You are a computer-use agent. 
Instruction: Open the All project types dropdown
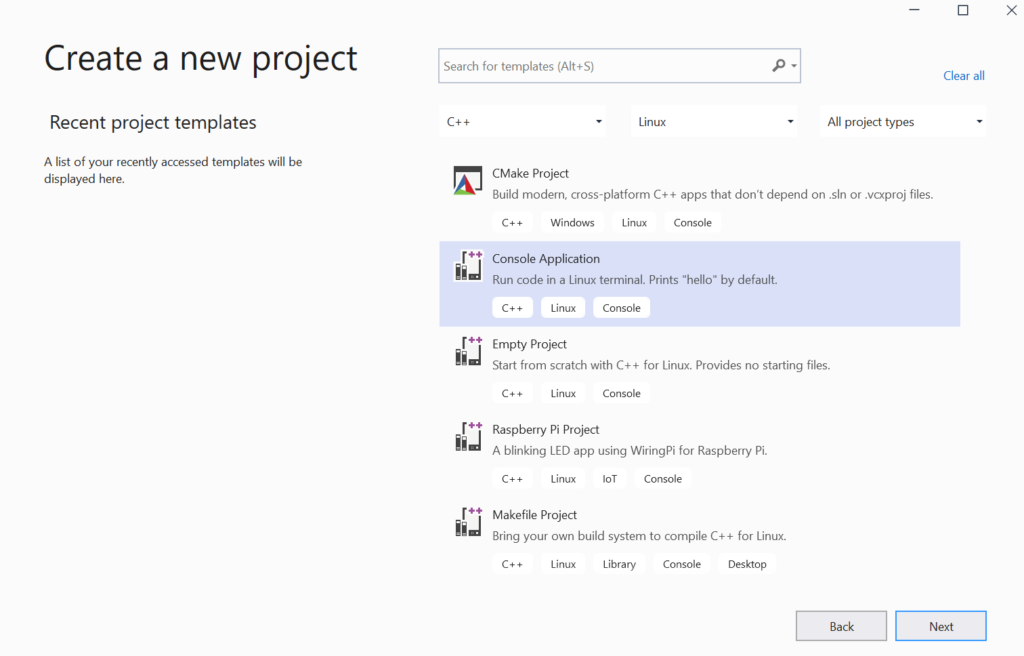(902, 121)
